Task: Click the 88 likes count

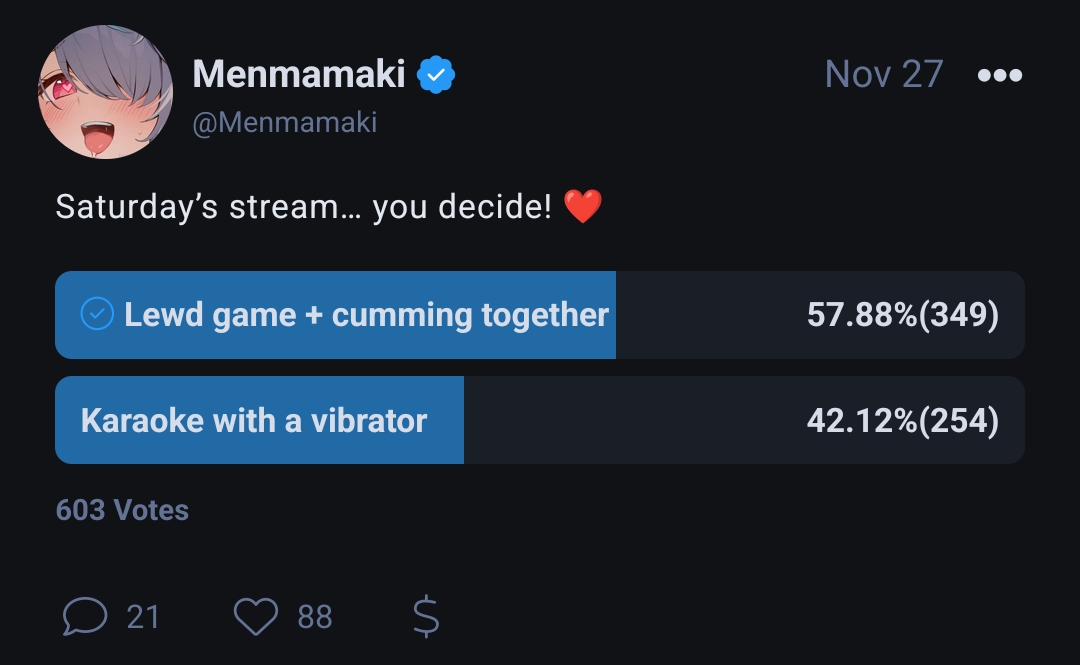Action: 315,617
